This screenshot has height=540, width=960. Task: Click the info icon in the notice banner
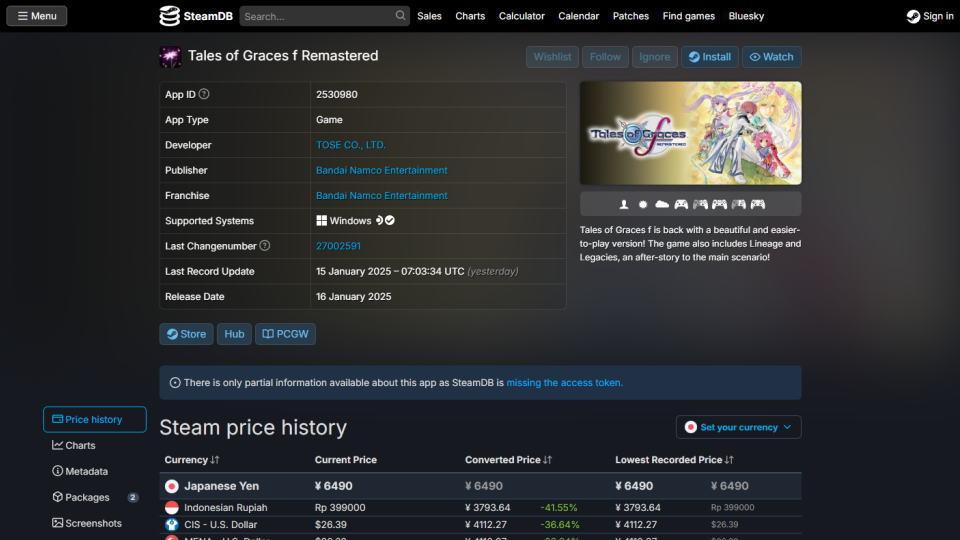(x=175, y=383)
